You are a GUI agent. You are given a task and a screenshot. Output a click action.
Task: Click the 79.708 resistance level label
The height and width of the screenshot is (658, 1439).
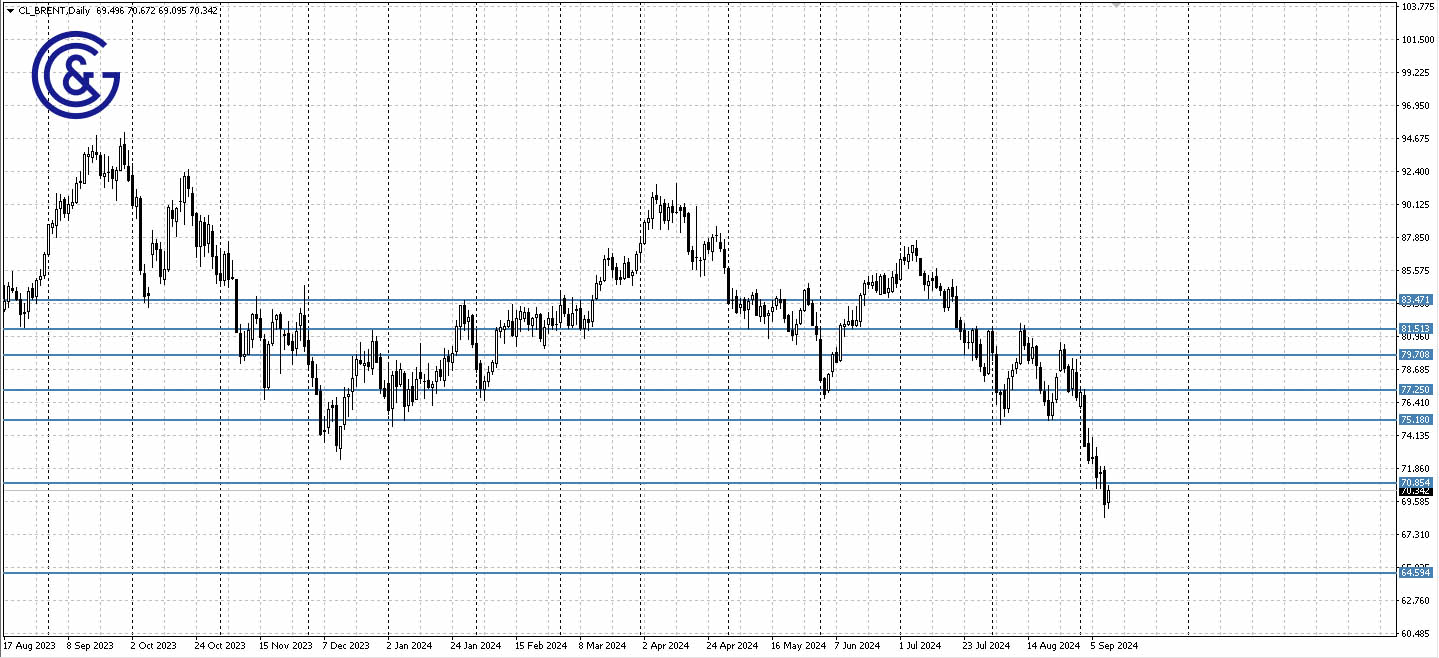[1416, 354]
